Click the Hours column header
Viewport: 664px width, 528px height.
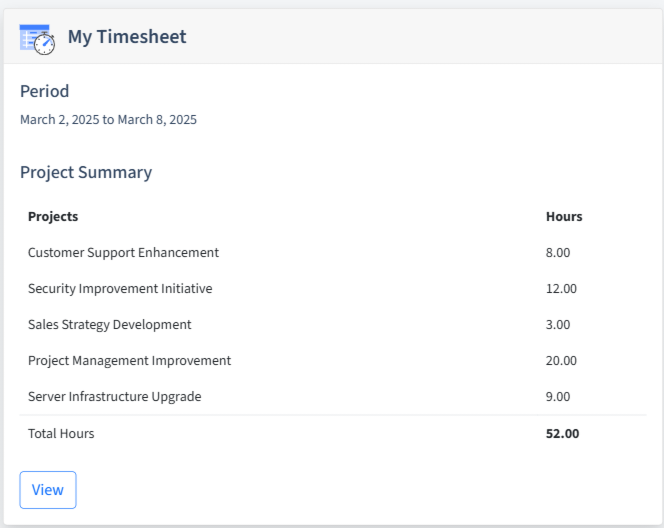564,216
